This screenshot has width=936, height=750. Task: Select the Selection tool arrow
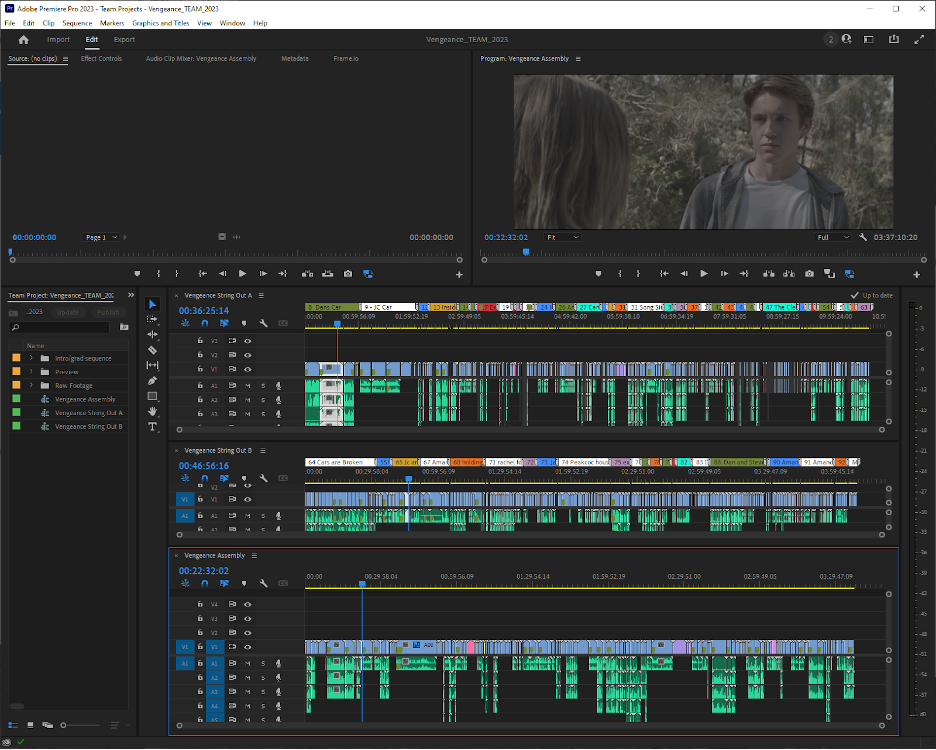pyautogui.click(x=152, y=304)
